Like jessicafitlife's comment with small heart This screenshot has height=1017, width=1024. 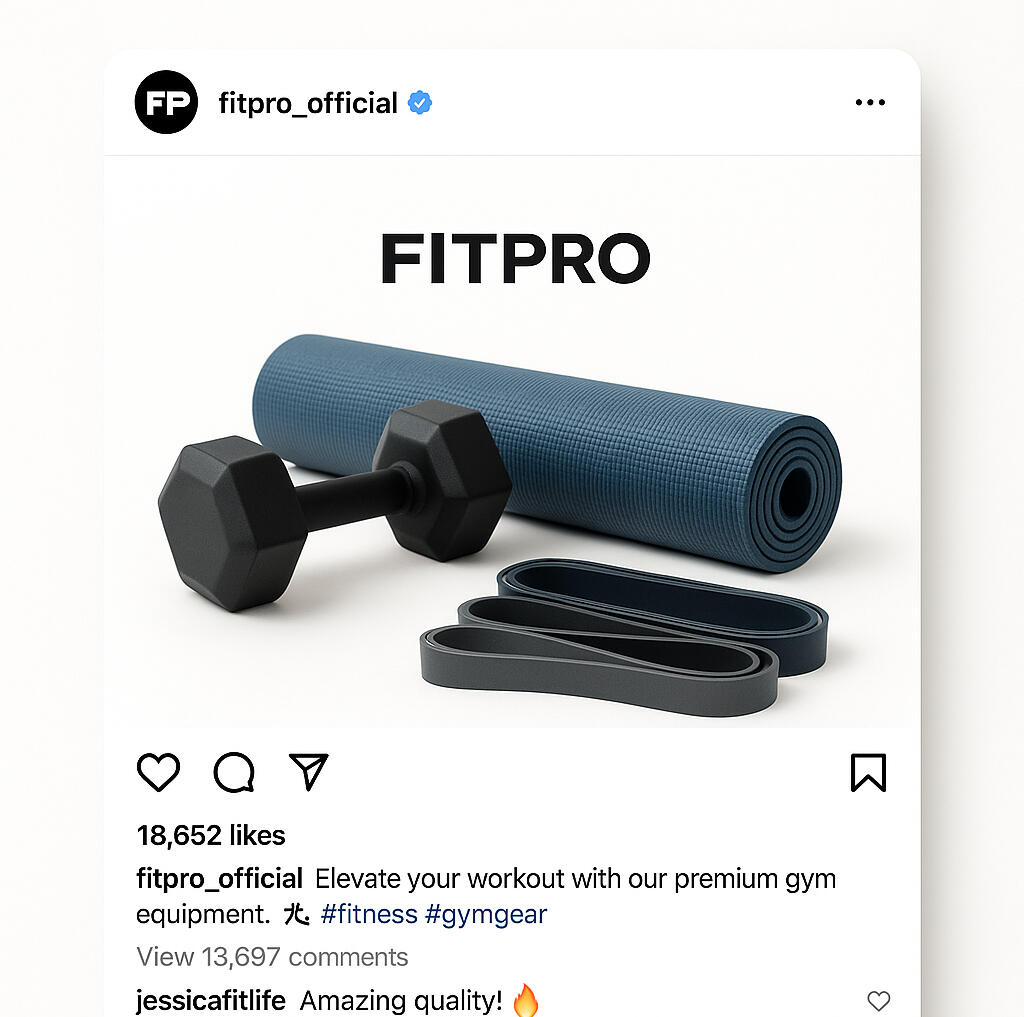[x=878, y=1001]
